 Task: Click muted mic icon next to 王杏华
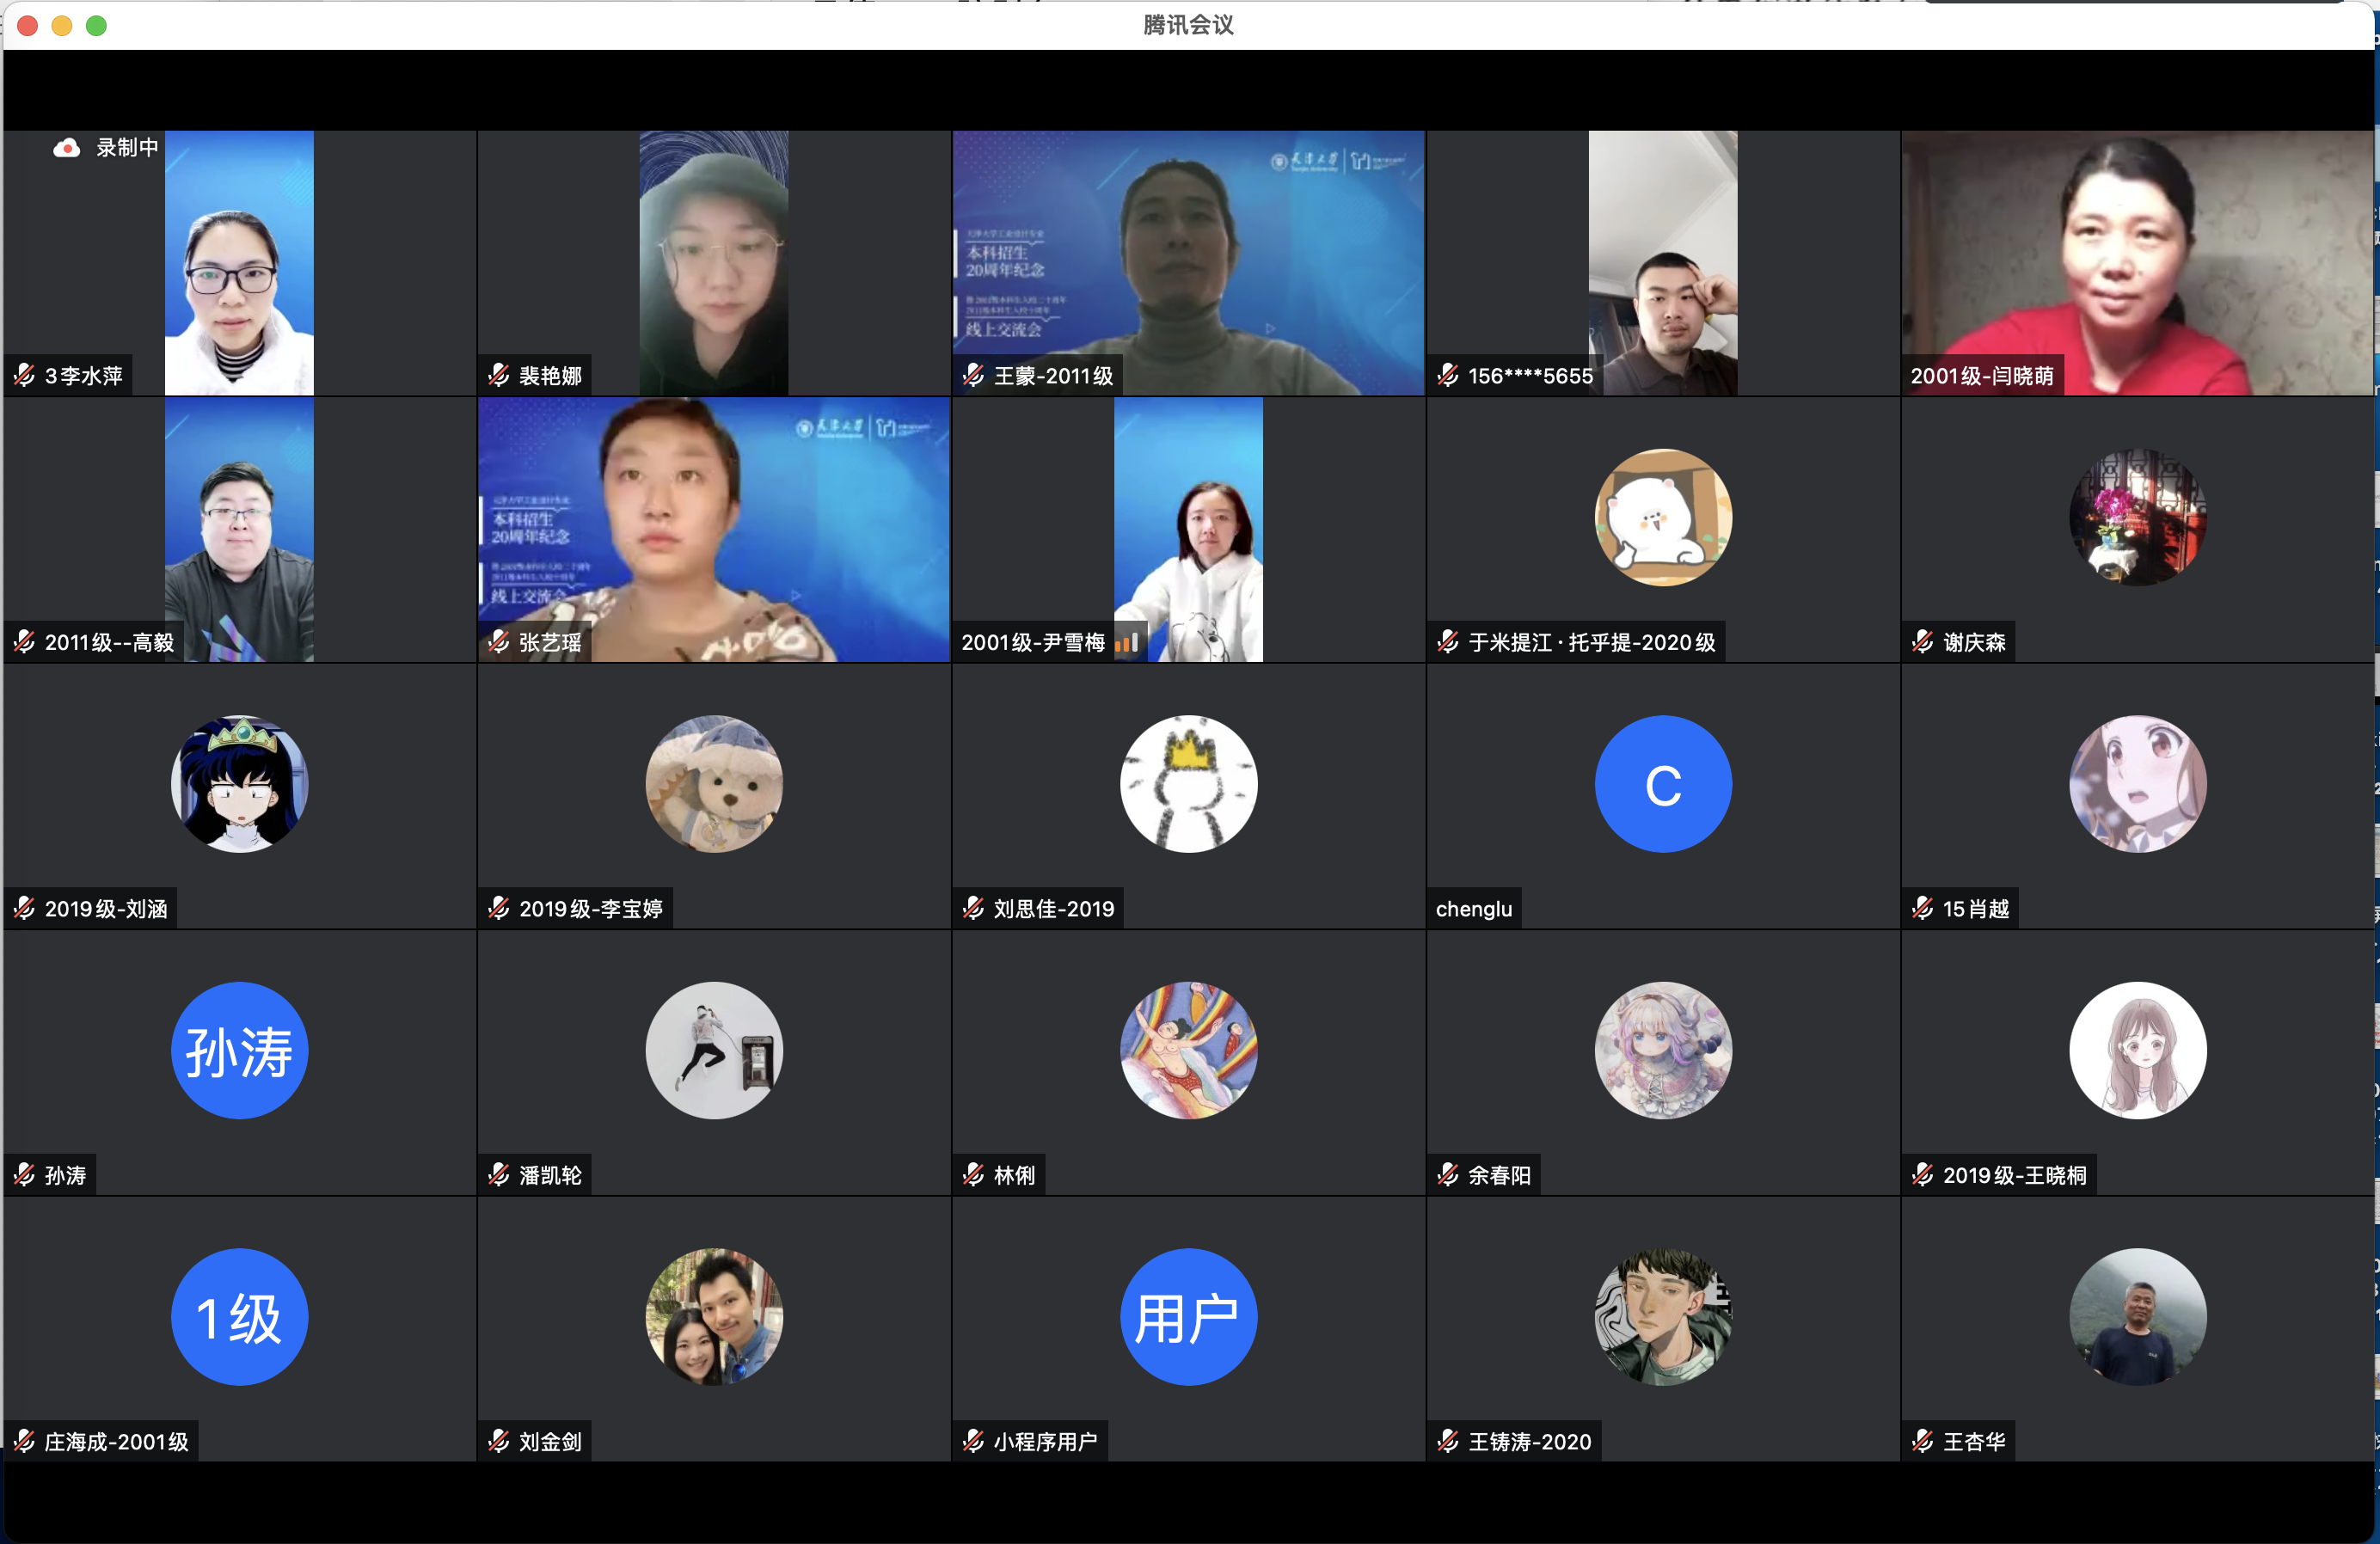pos(1922,1441)
